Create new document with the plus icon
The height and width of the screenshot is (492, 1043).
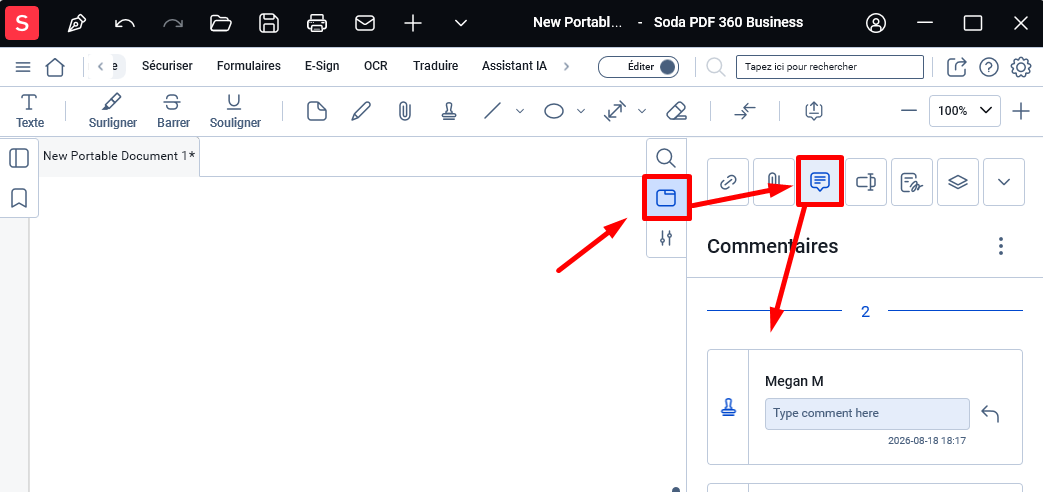(413, 23)
